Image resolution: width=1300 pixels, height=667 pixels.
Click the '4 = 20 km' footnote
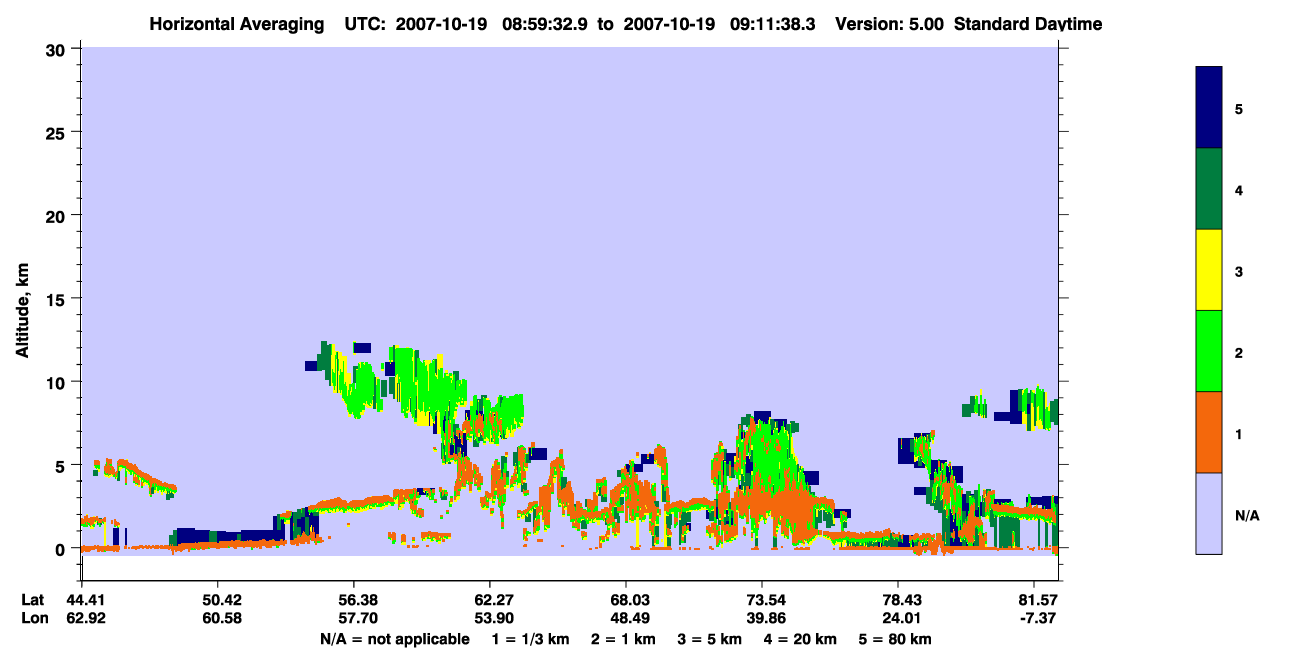[799, 639]
